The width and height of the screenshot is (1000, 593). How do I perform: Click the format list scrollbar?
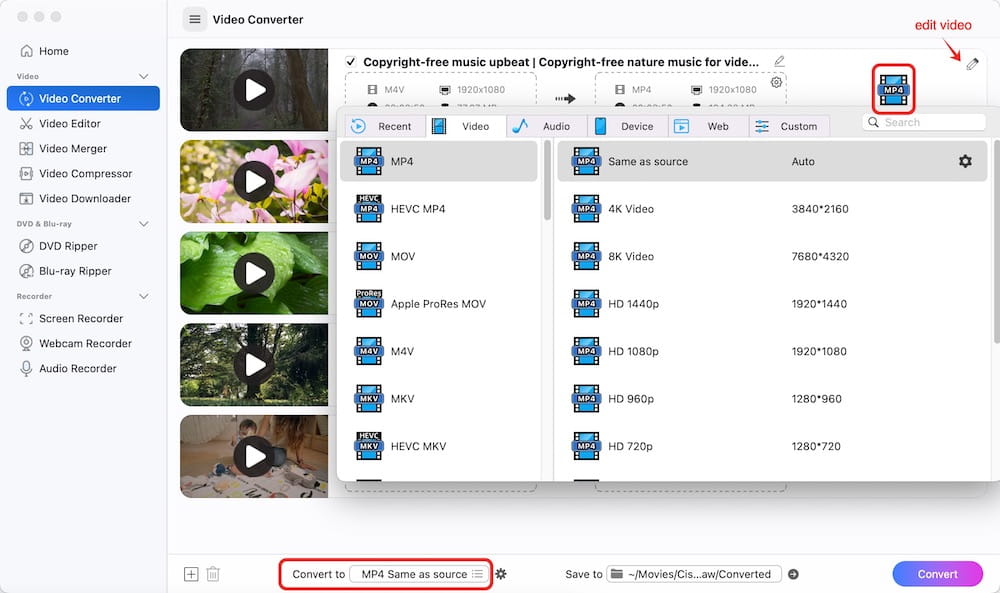click(547, 180)
